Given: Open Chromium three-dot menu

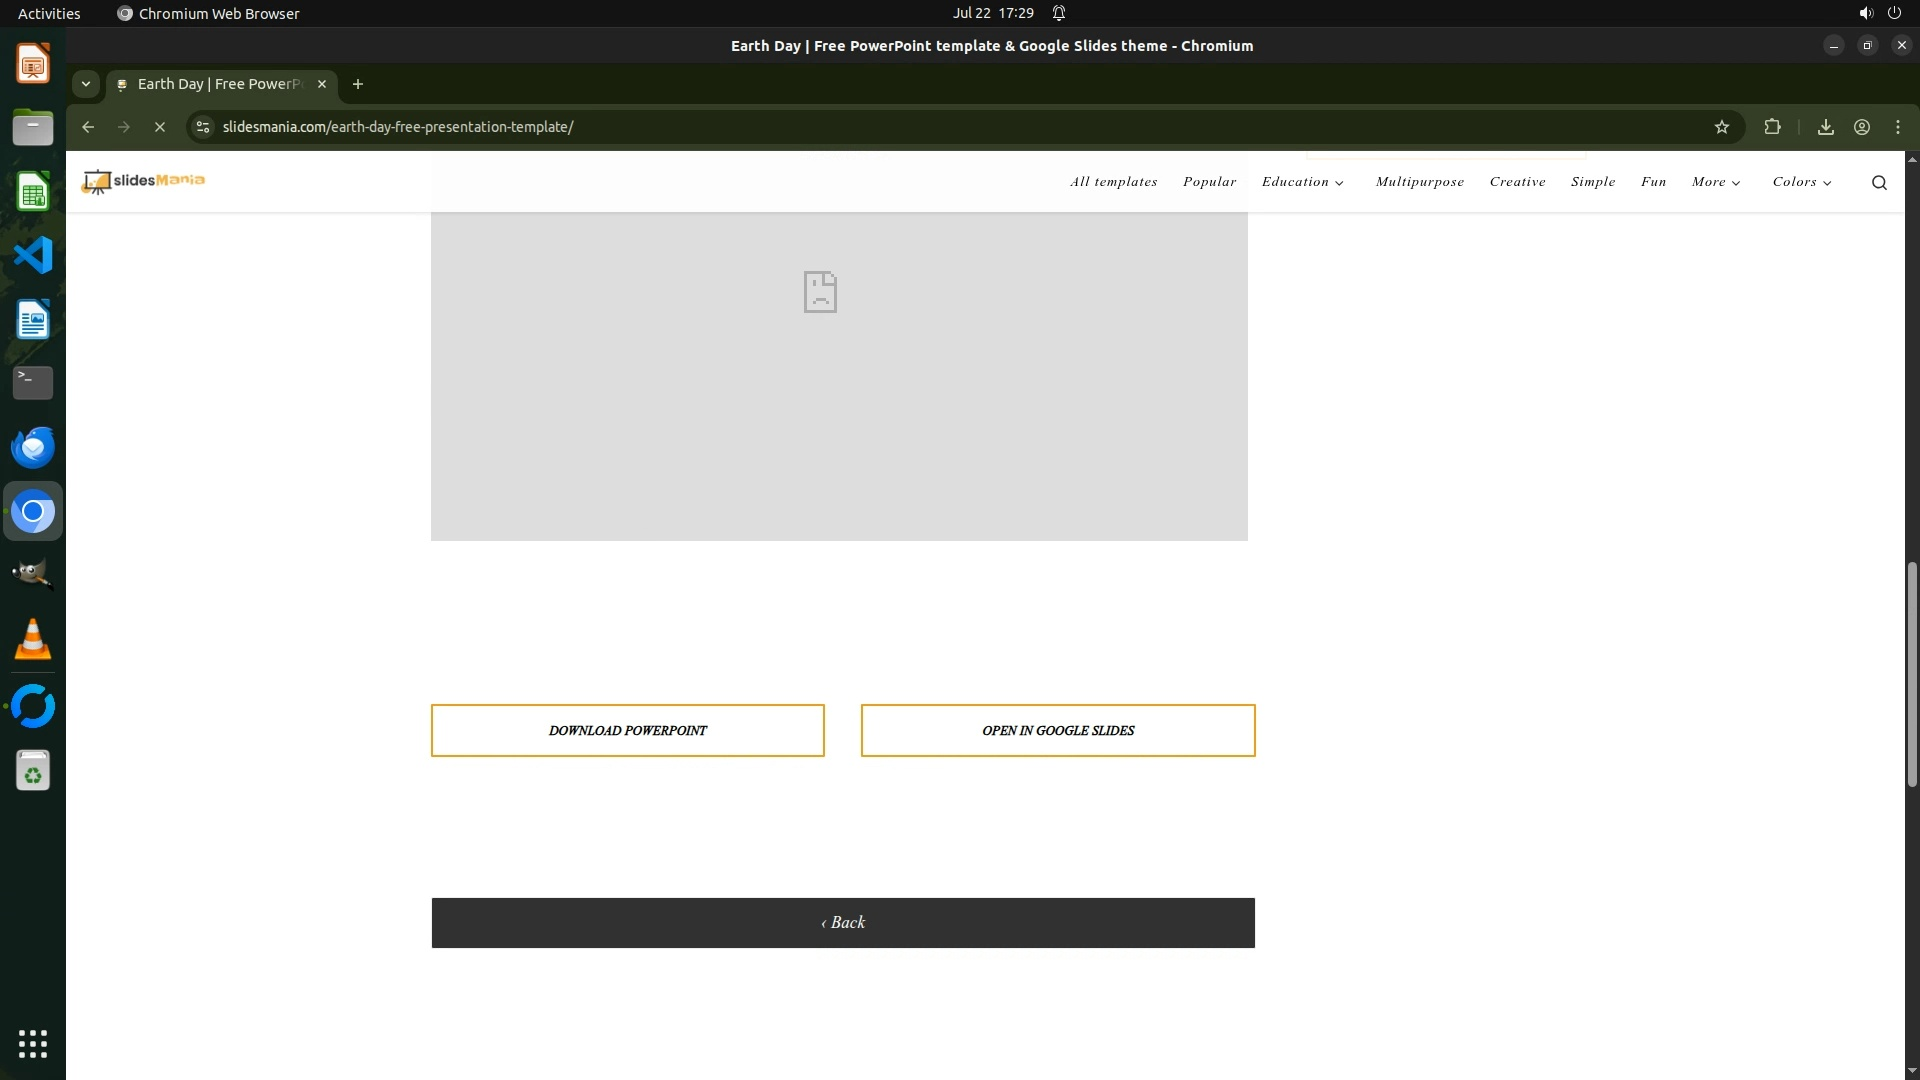Looking at the screenshot, I should [1897, 127].
